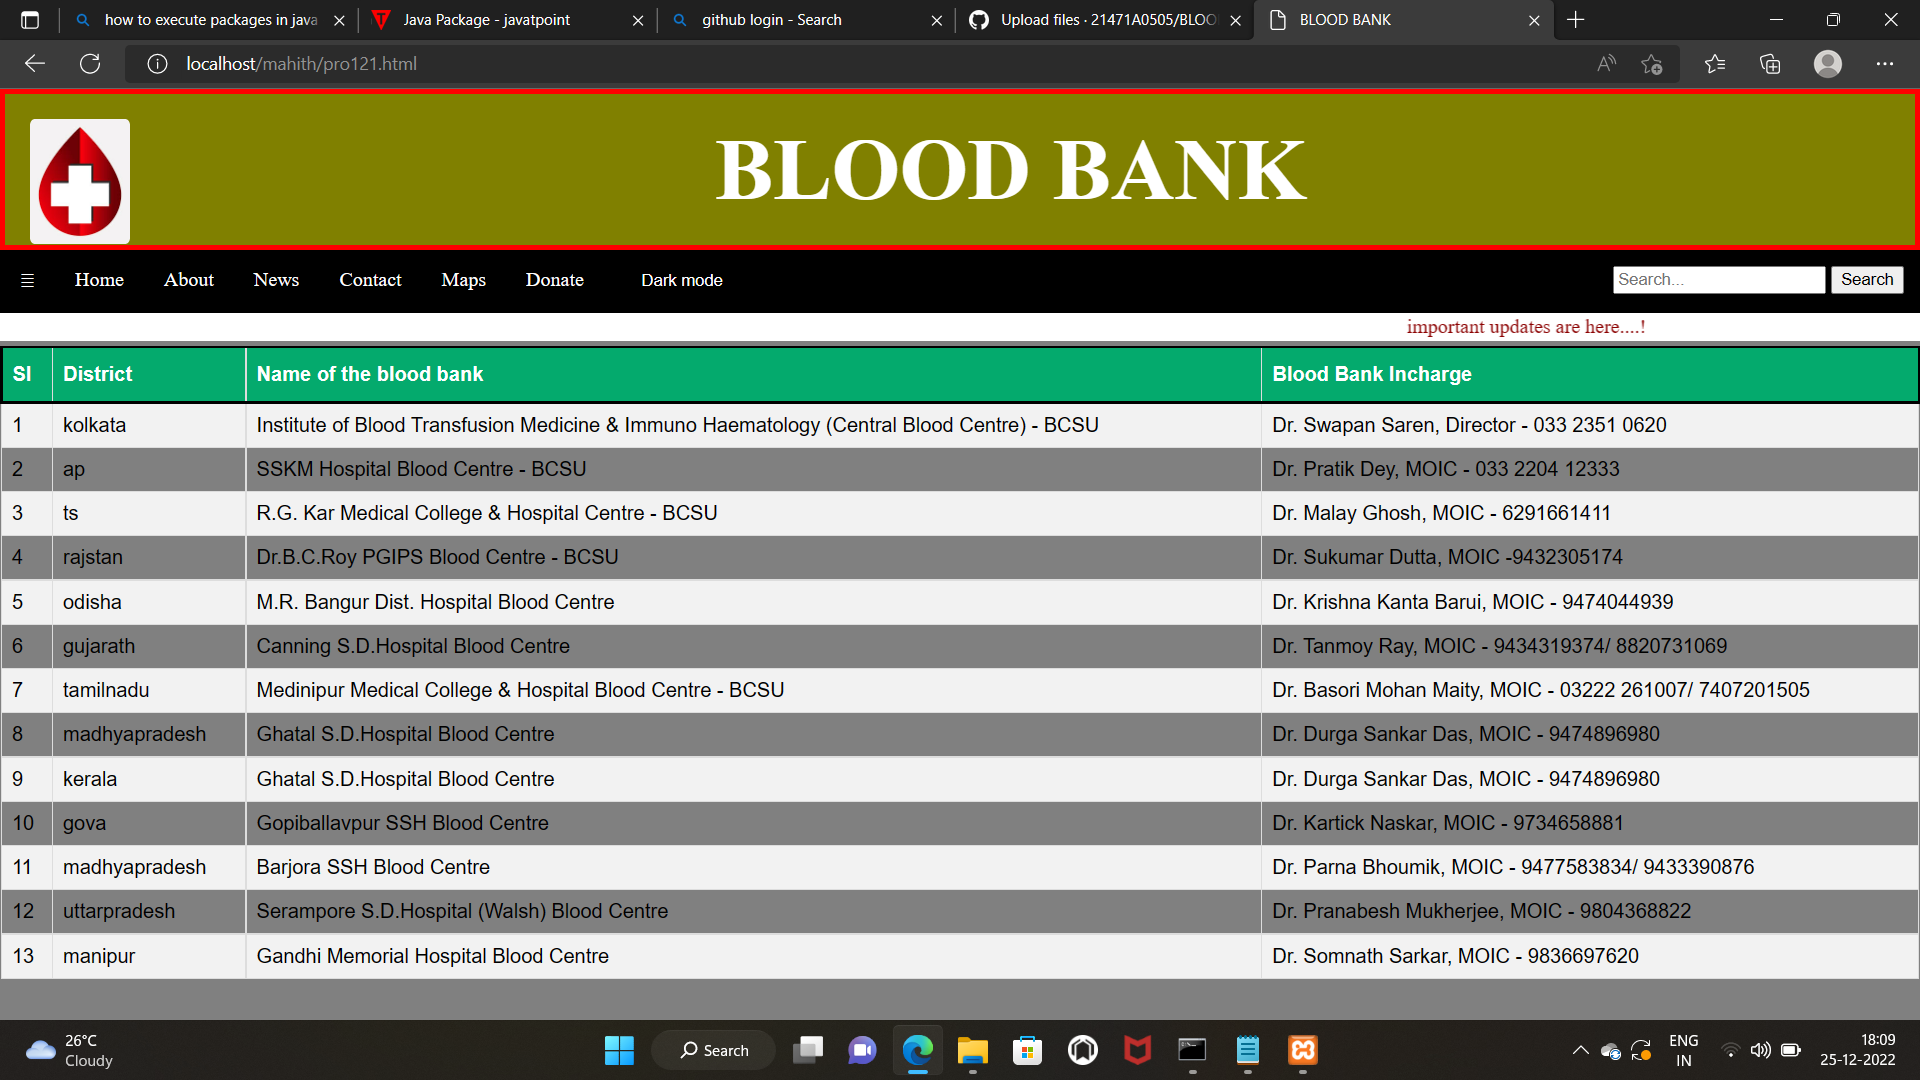Screen dimensions: 1920x1080
Task: Launch XAMPP from the taskbar
Action: 1303,1050
